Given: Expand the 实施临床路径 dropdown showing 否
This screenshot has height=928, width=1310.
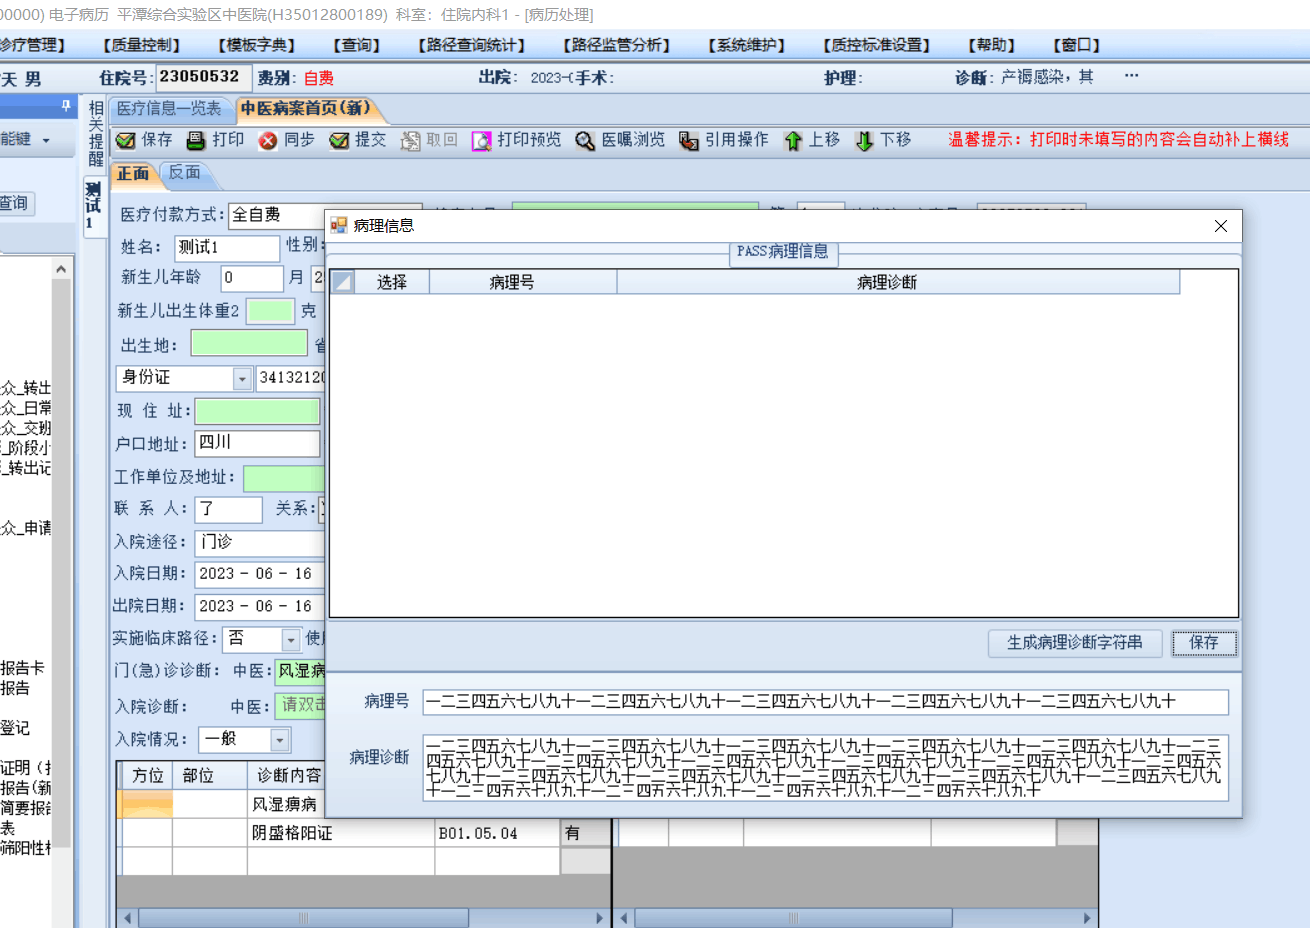Looking at the screenshot, I should click(x=291, y=639).
